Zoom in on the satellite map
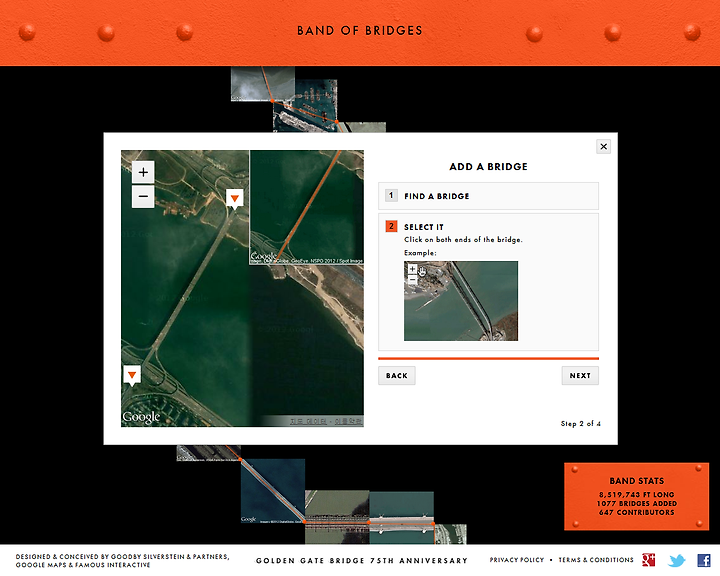The height and width of the screenshot is (576, 720). click(x=143, y=172)
